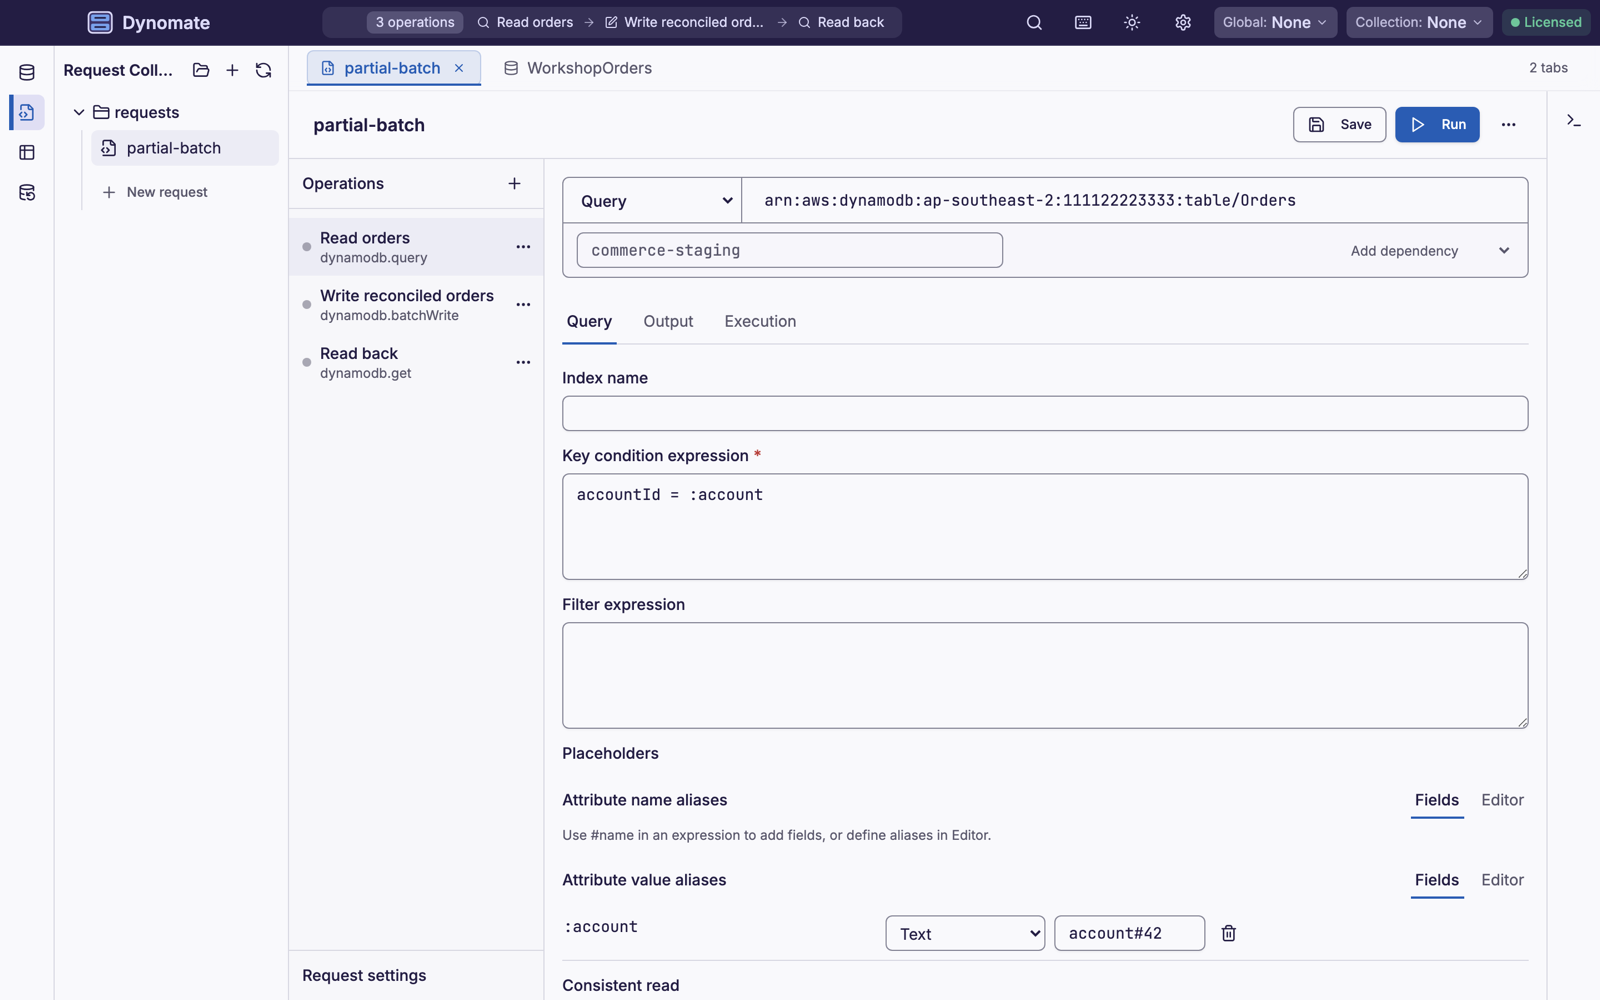Open Write reconciled orders more menu
The image size is (1600, 1000).
[x=523, y=305]
